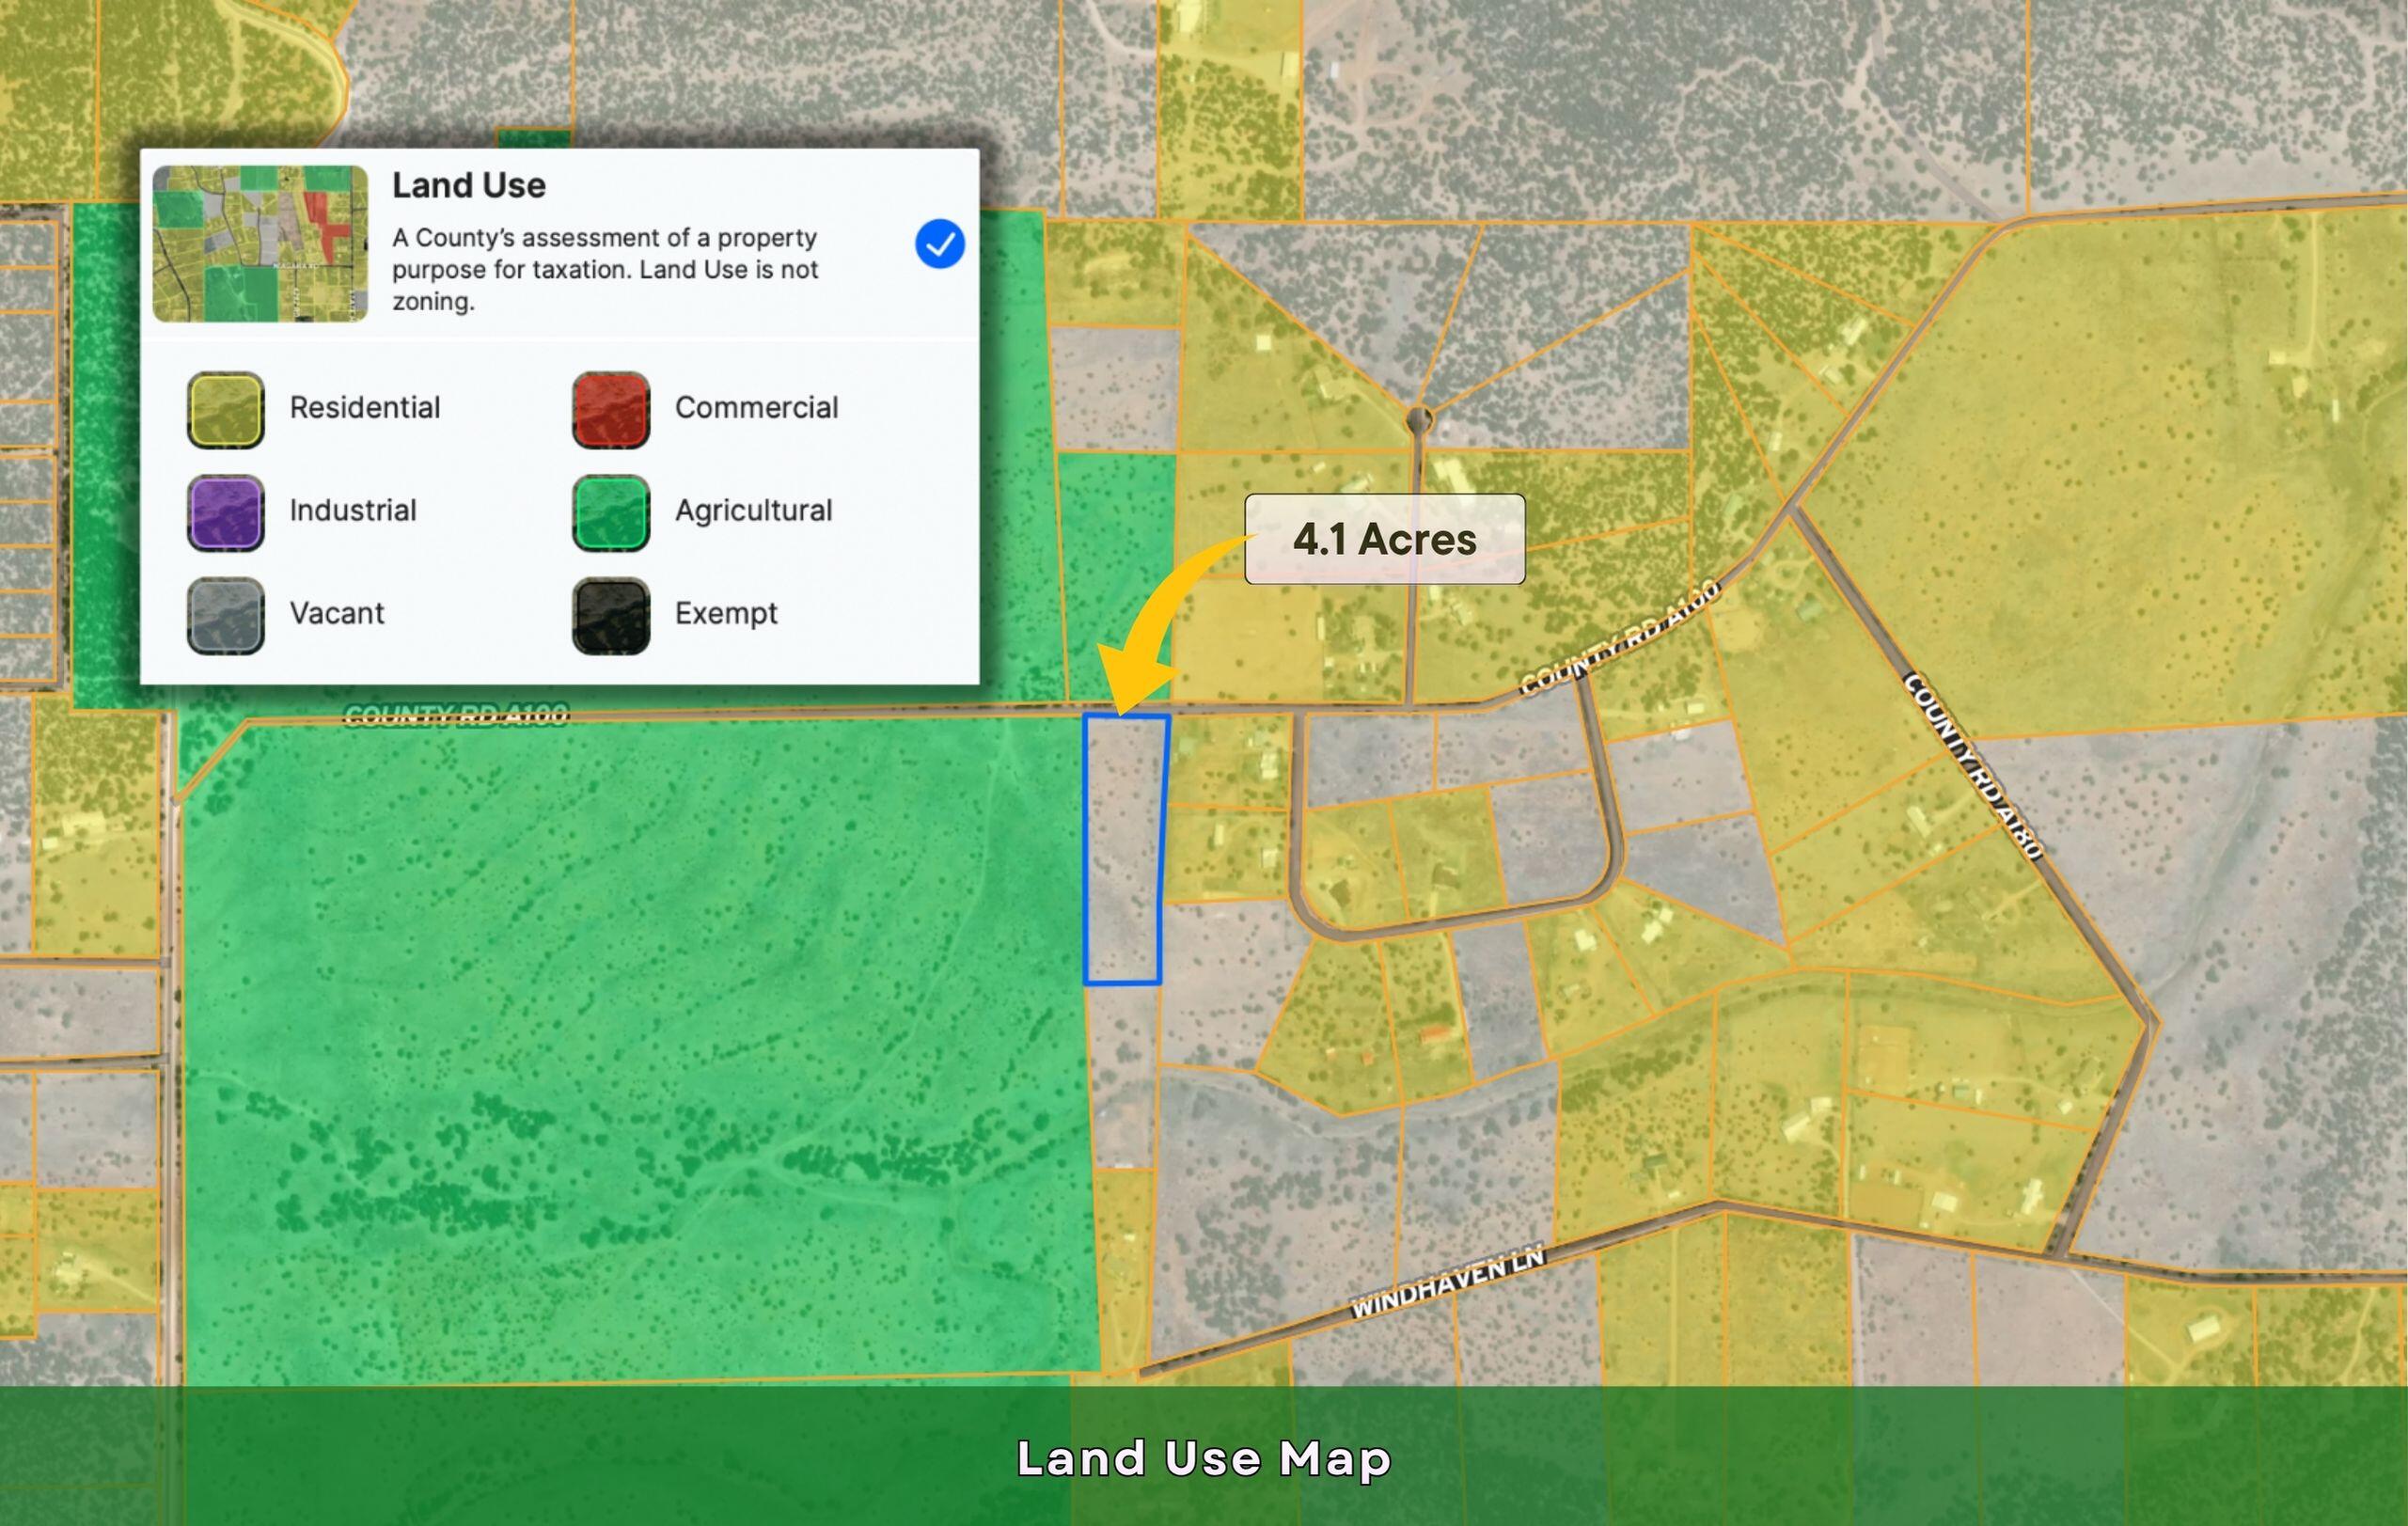Pick the Agricultural green color swatch
Viewport: 2408px width, 1526px height.
tap(611, 512)
